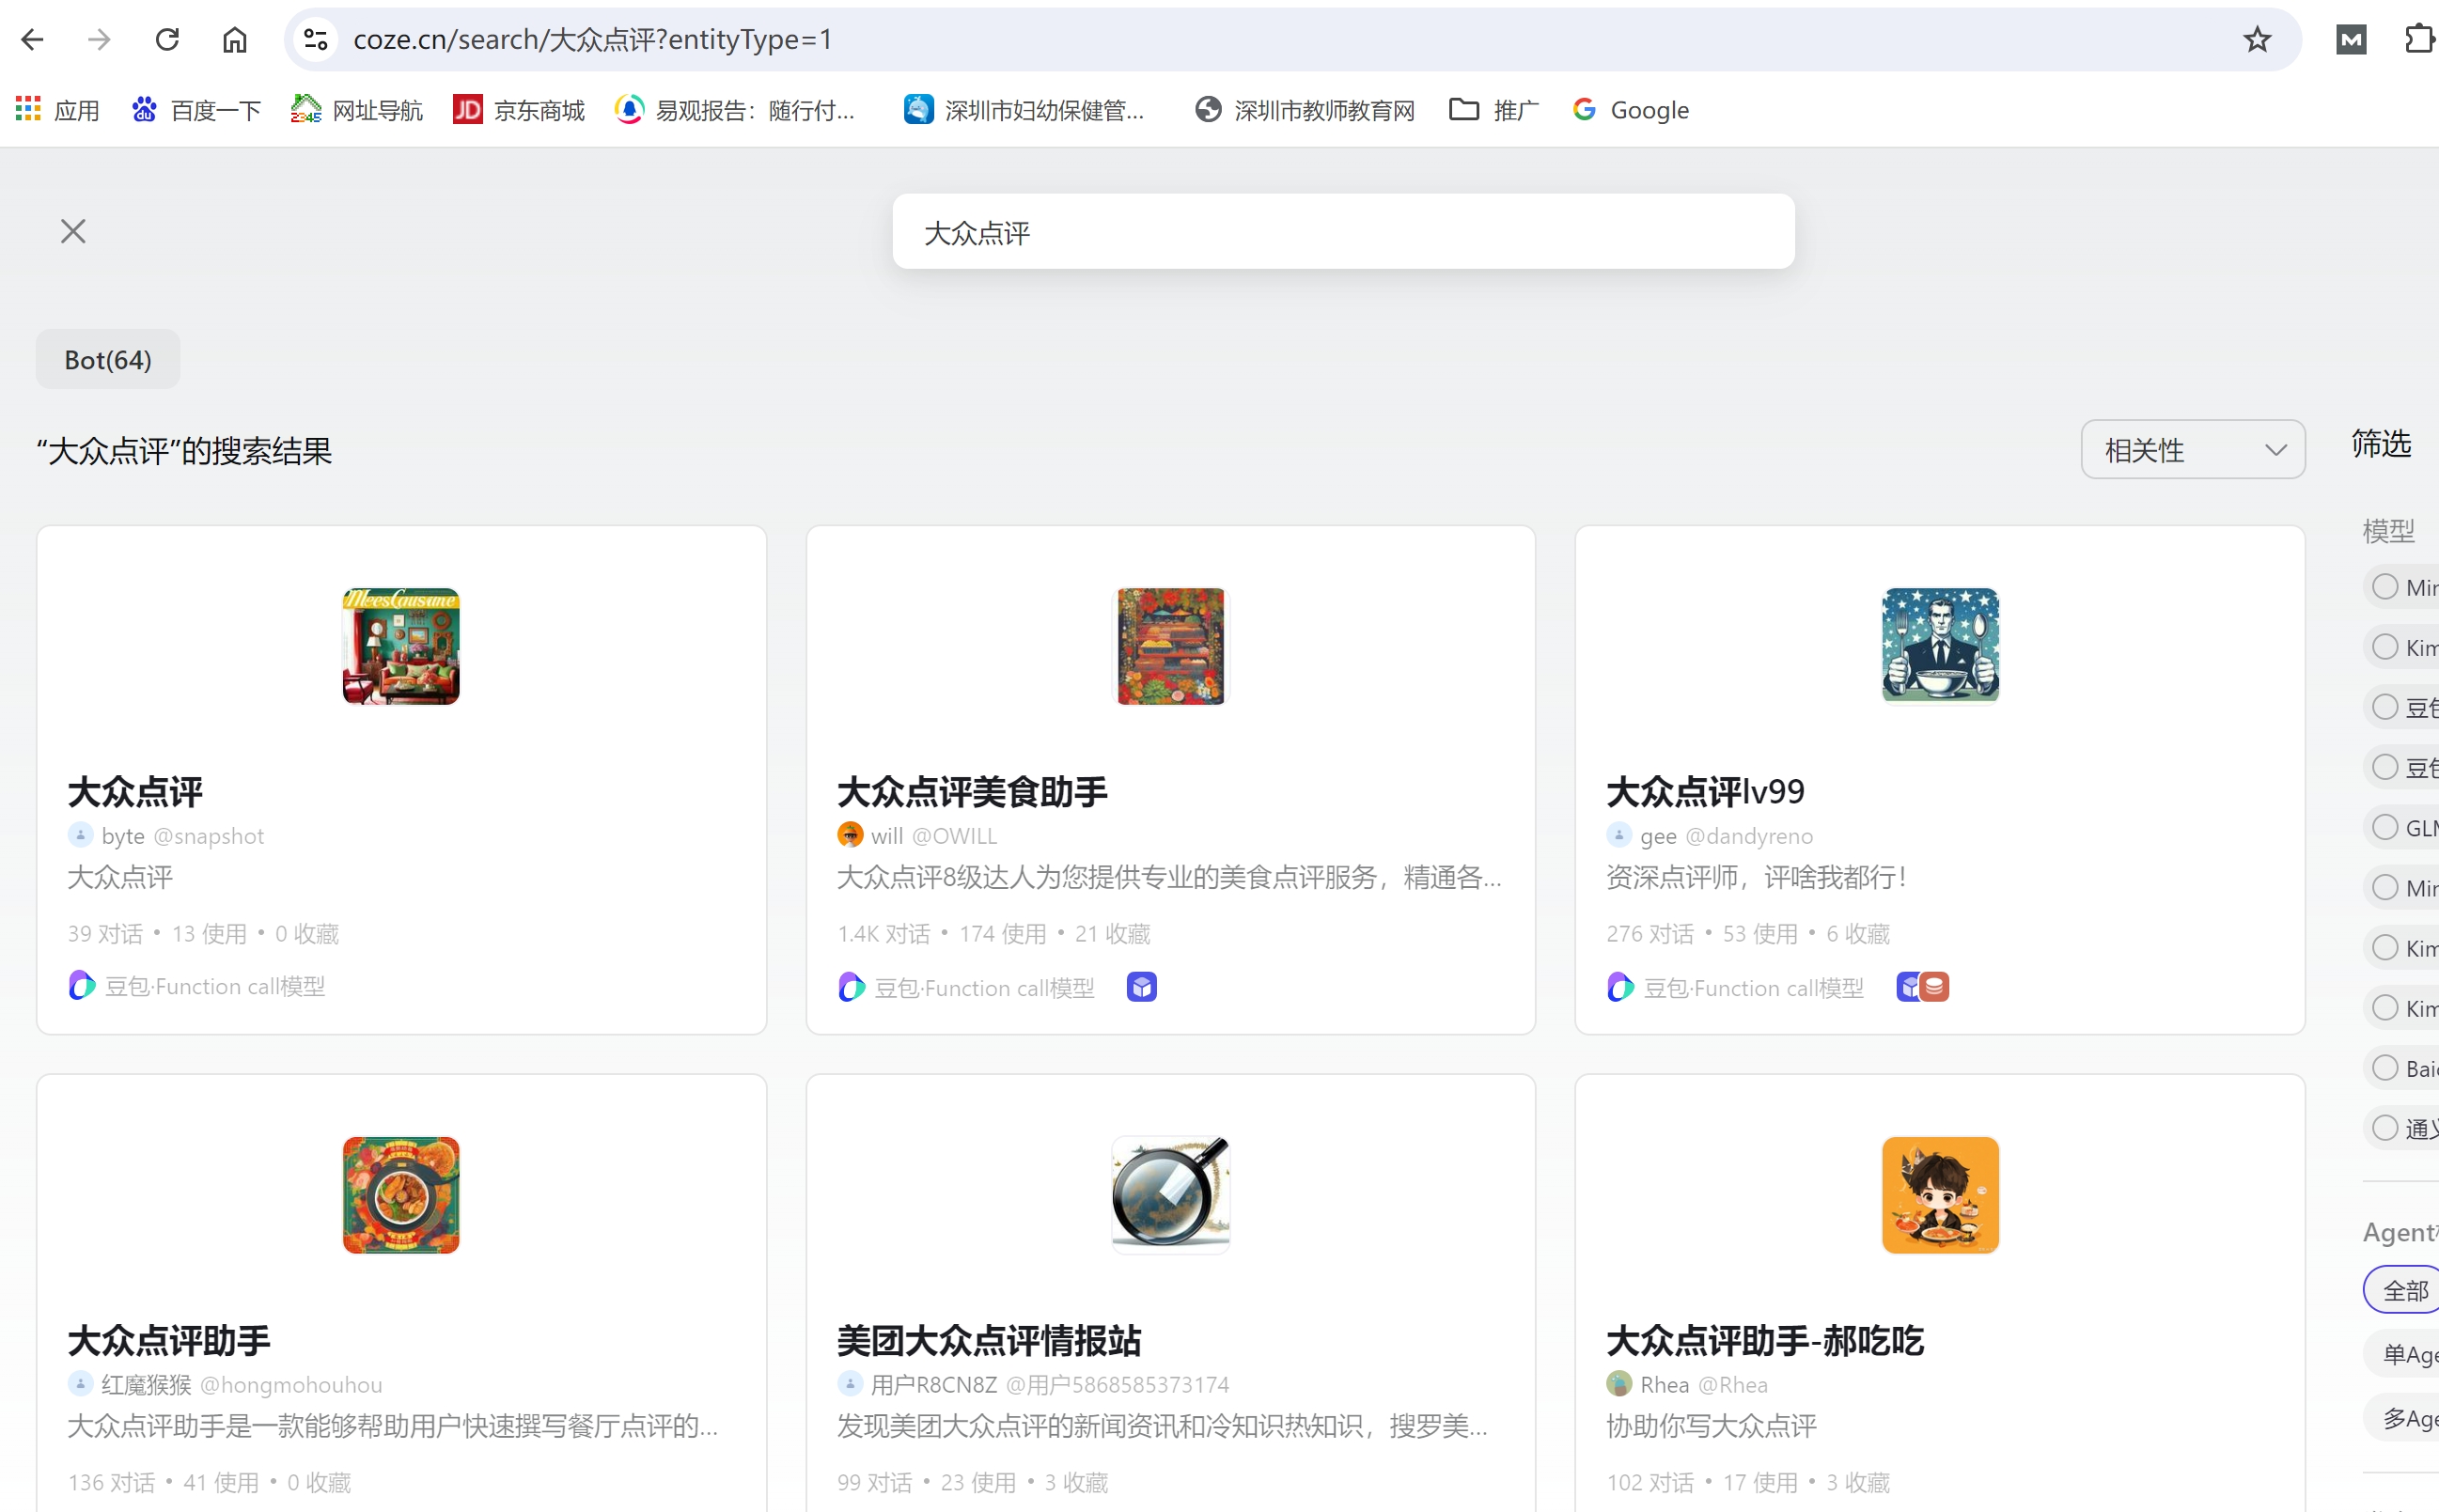This screenshot has width=2439, height=1512.
Task: Select the first model filter radio
Action: (x=2385, y=587)
